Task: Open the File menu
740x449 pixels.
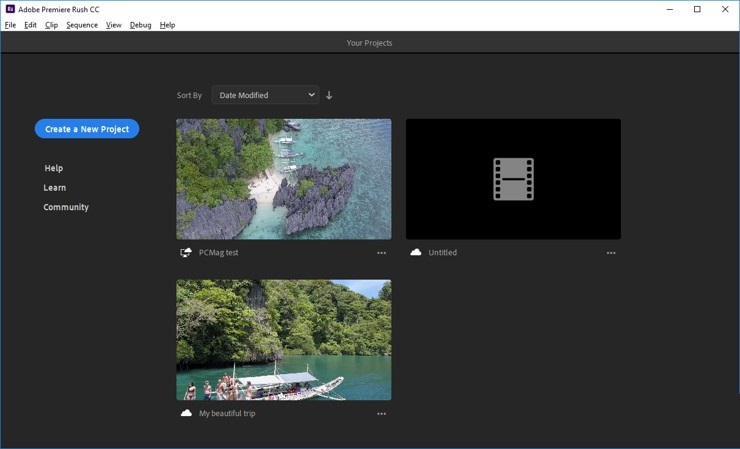Action: click(x=10, y=25)
